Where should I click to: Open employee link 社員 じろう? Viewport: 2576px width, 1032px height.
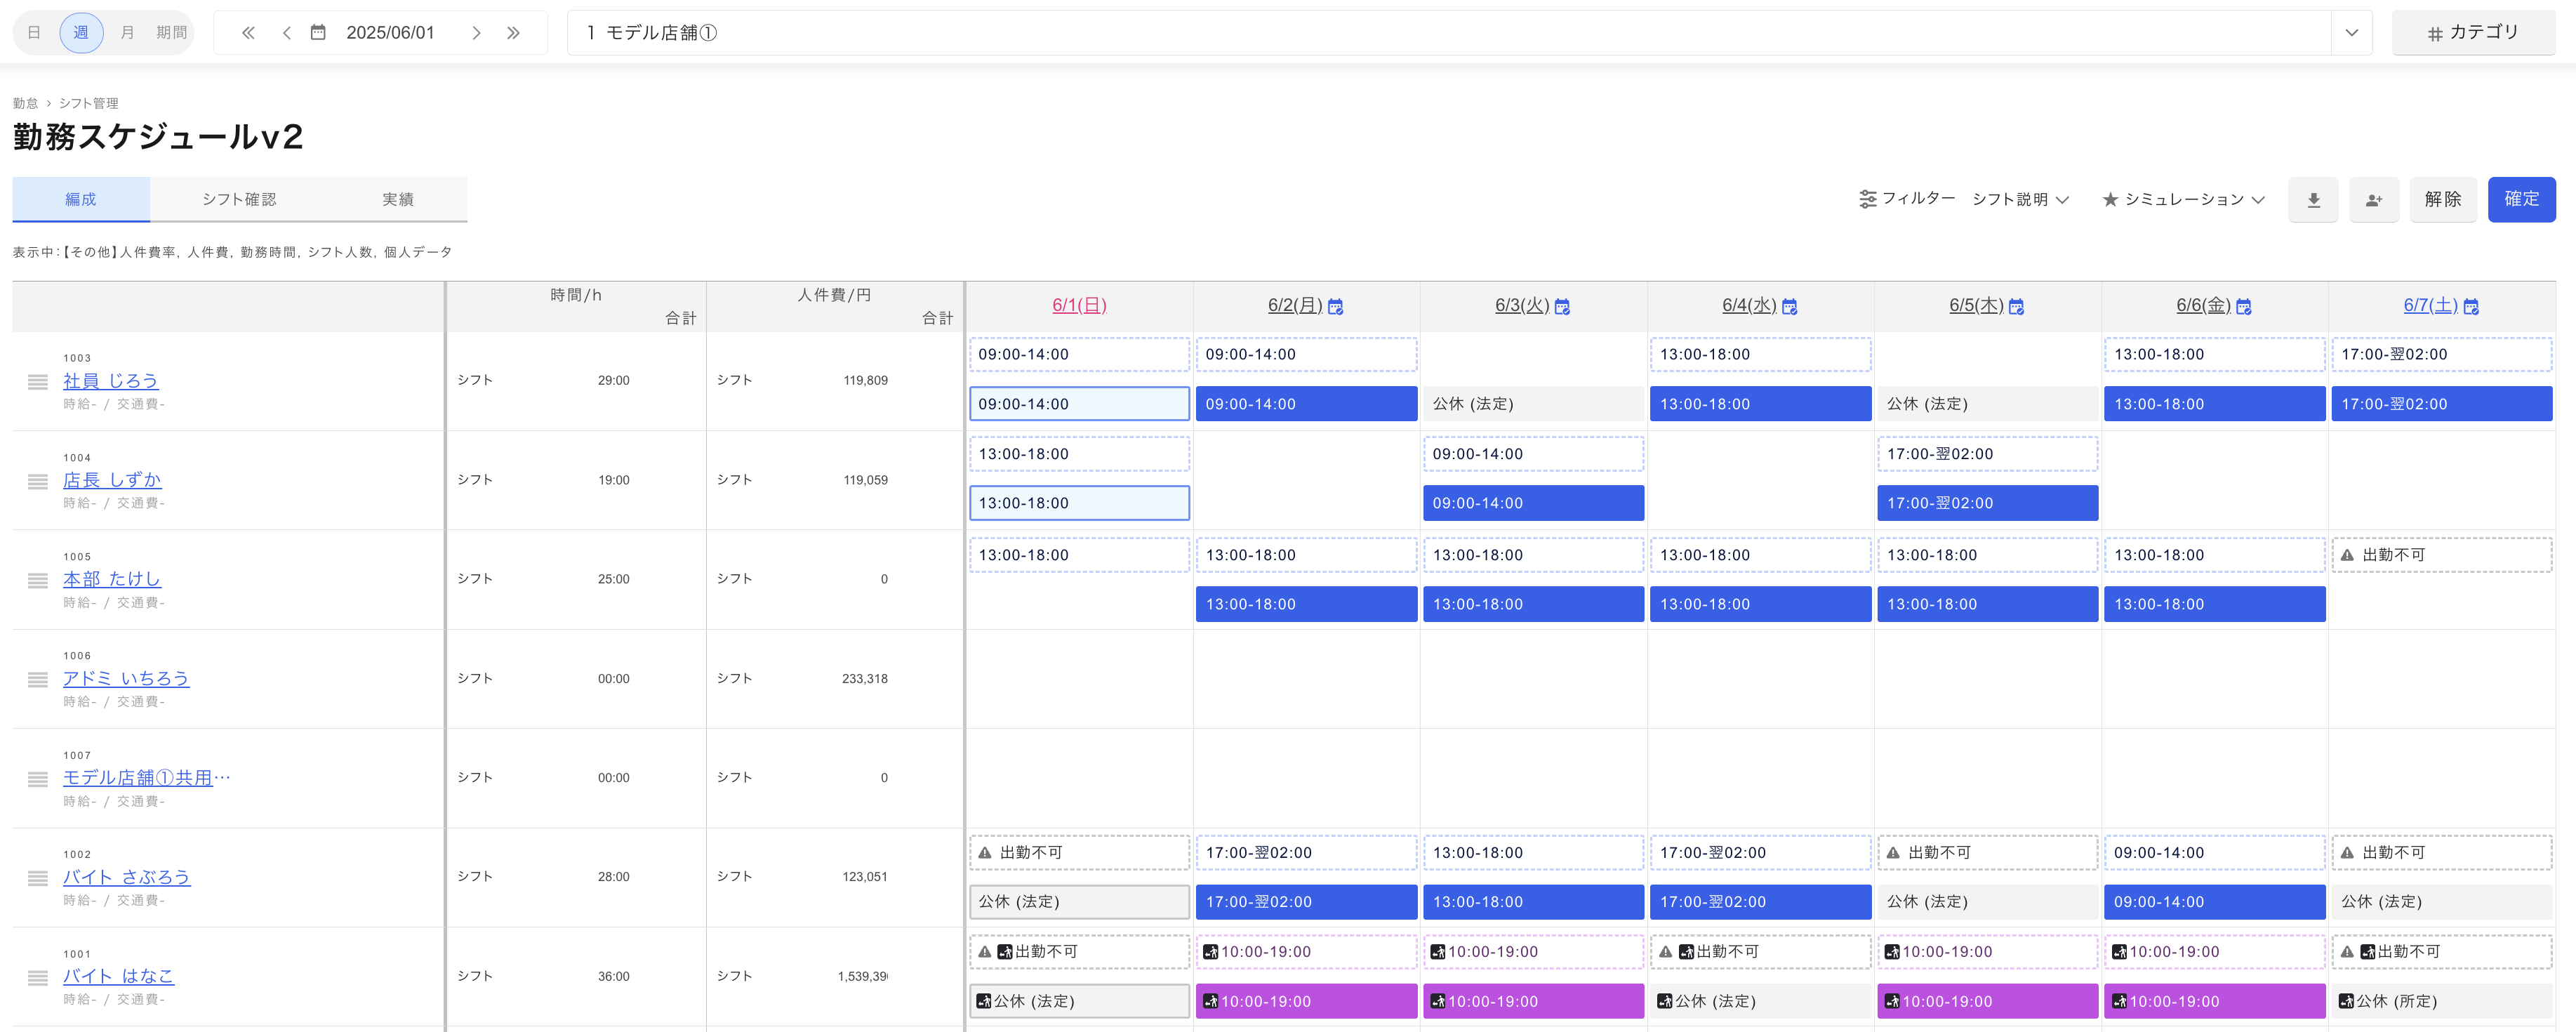point(110,381)
